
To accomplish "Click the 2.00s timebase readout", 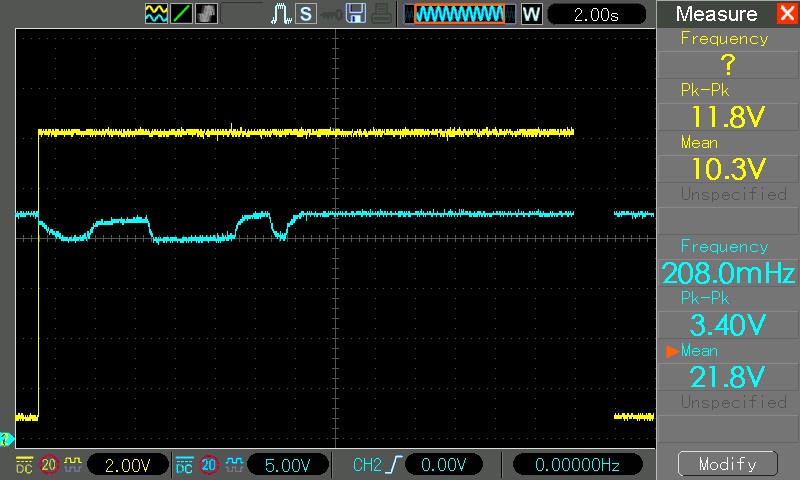I will 596,14.
